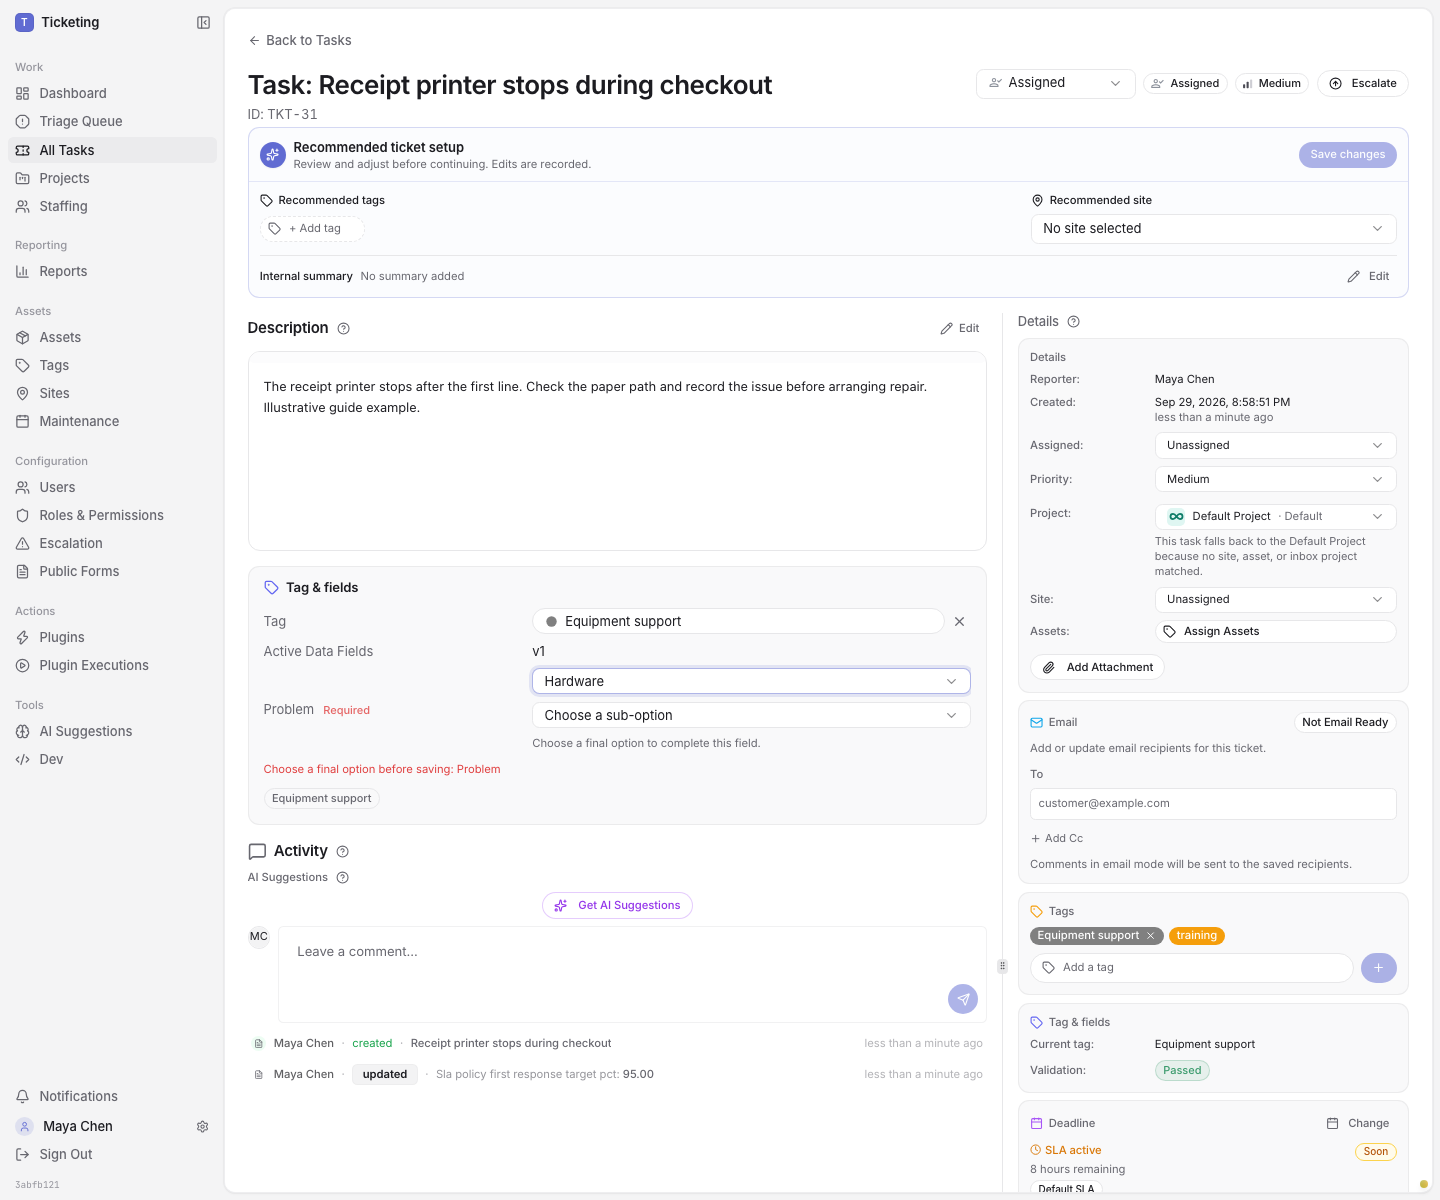The height and width of the screenshot is (1200, 1440).
Task: Click the Add Attachment button
Action: pyautogui.click(x=1097, y=667)
